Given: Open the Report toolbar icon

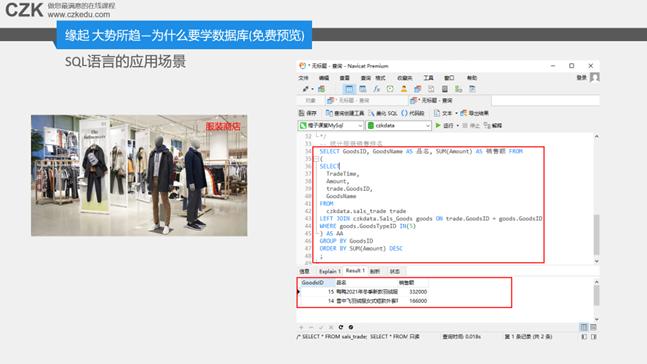Looking at the screenshot, I should pos(431,89).
